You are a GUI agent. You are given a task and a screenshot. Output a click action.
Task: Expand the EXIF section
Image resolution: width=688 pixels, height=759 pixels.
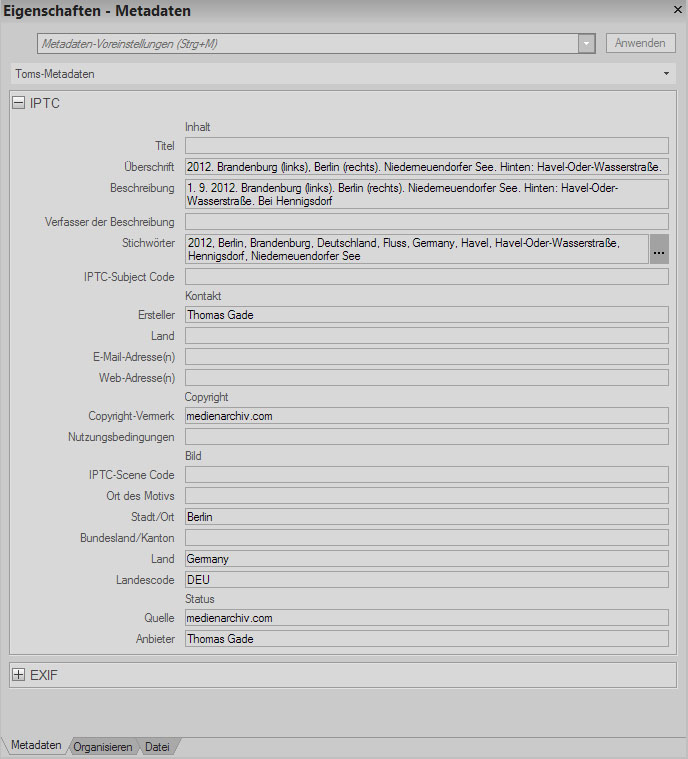tap(19, 675)
